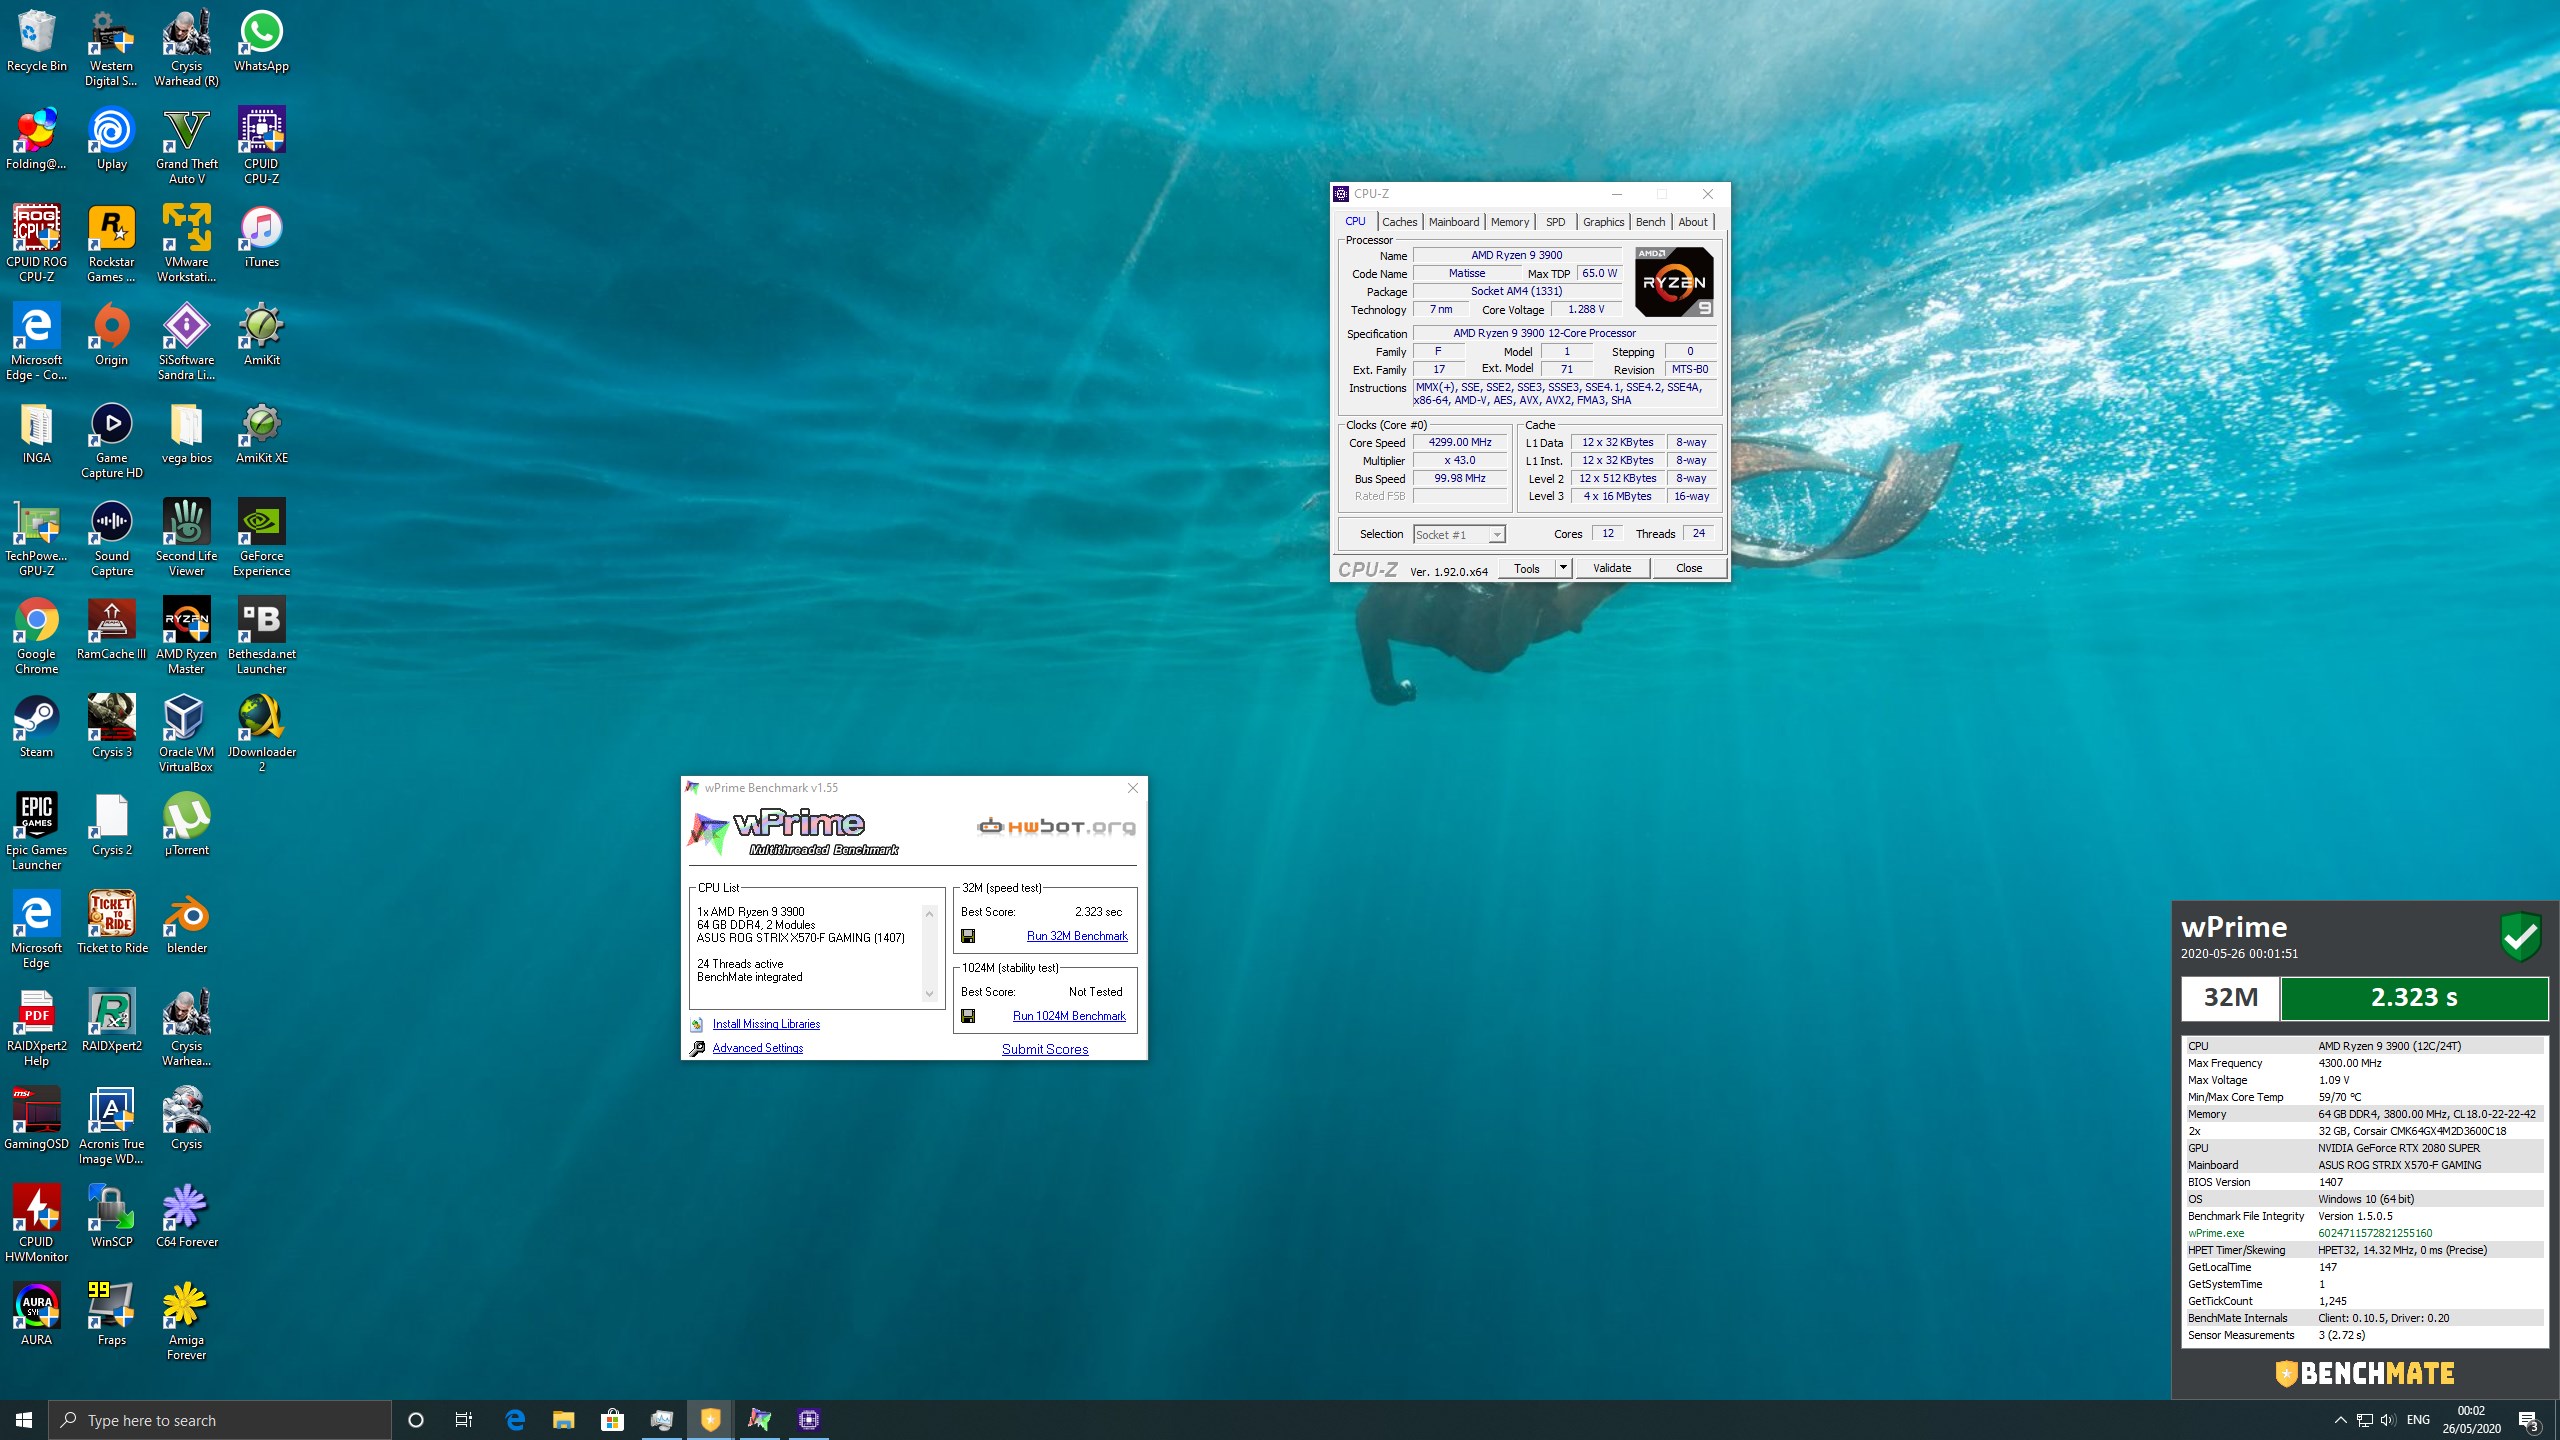The image size is (2560, 1440).
Task: Select the µTorrent desktop icon
Action: click(x=186, y=825)
